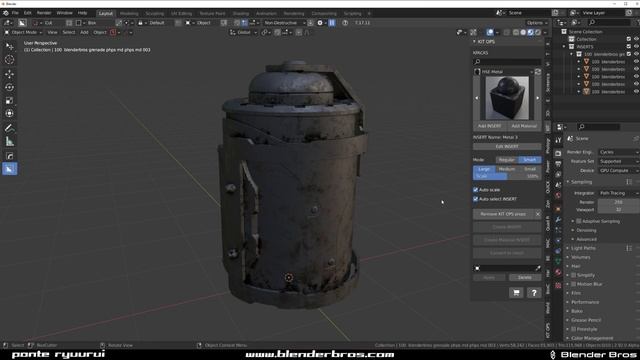
Task: Click the Render samples value field
Action: [619, 202]
